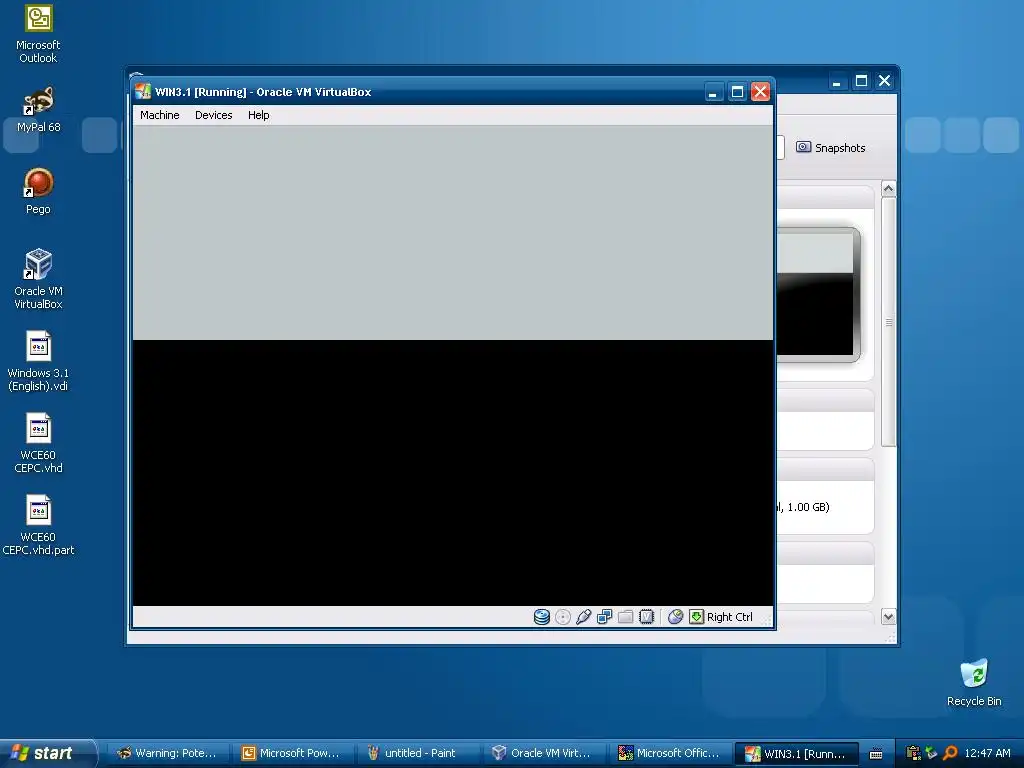1024x768 pixels.
Task: Click the scroll up arrow in Manager details
Action: 888,189
